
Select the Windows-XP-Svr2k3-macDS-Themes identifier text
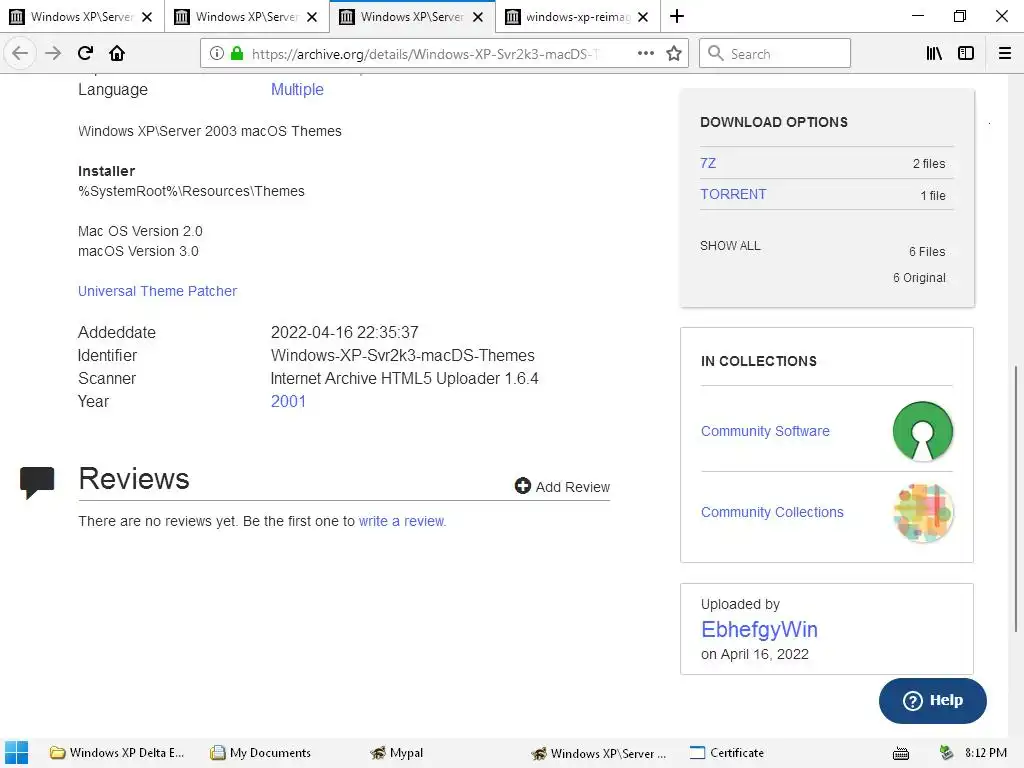click(402, 355)
